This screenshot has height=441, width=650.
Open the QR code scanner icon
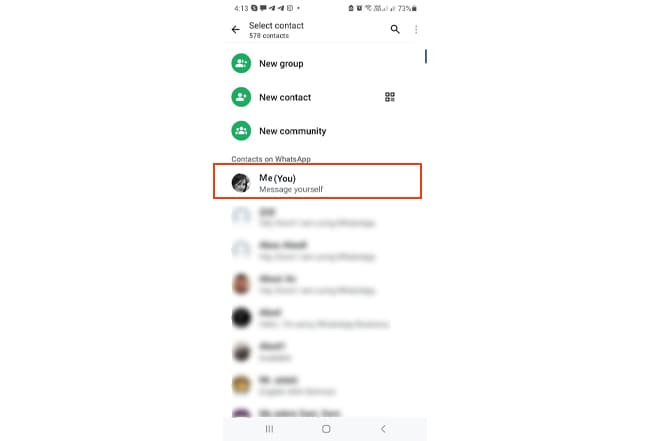point(390,97)
